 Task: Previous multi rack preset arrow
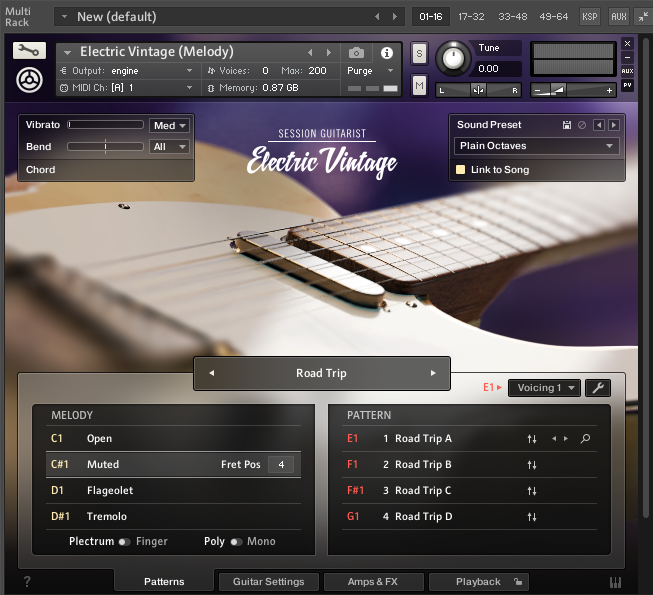tap(377, 17)
